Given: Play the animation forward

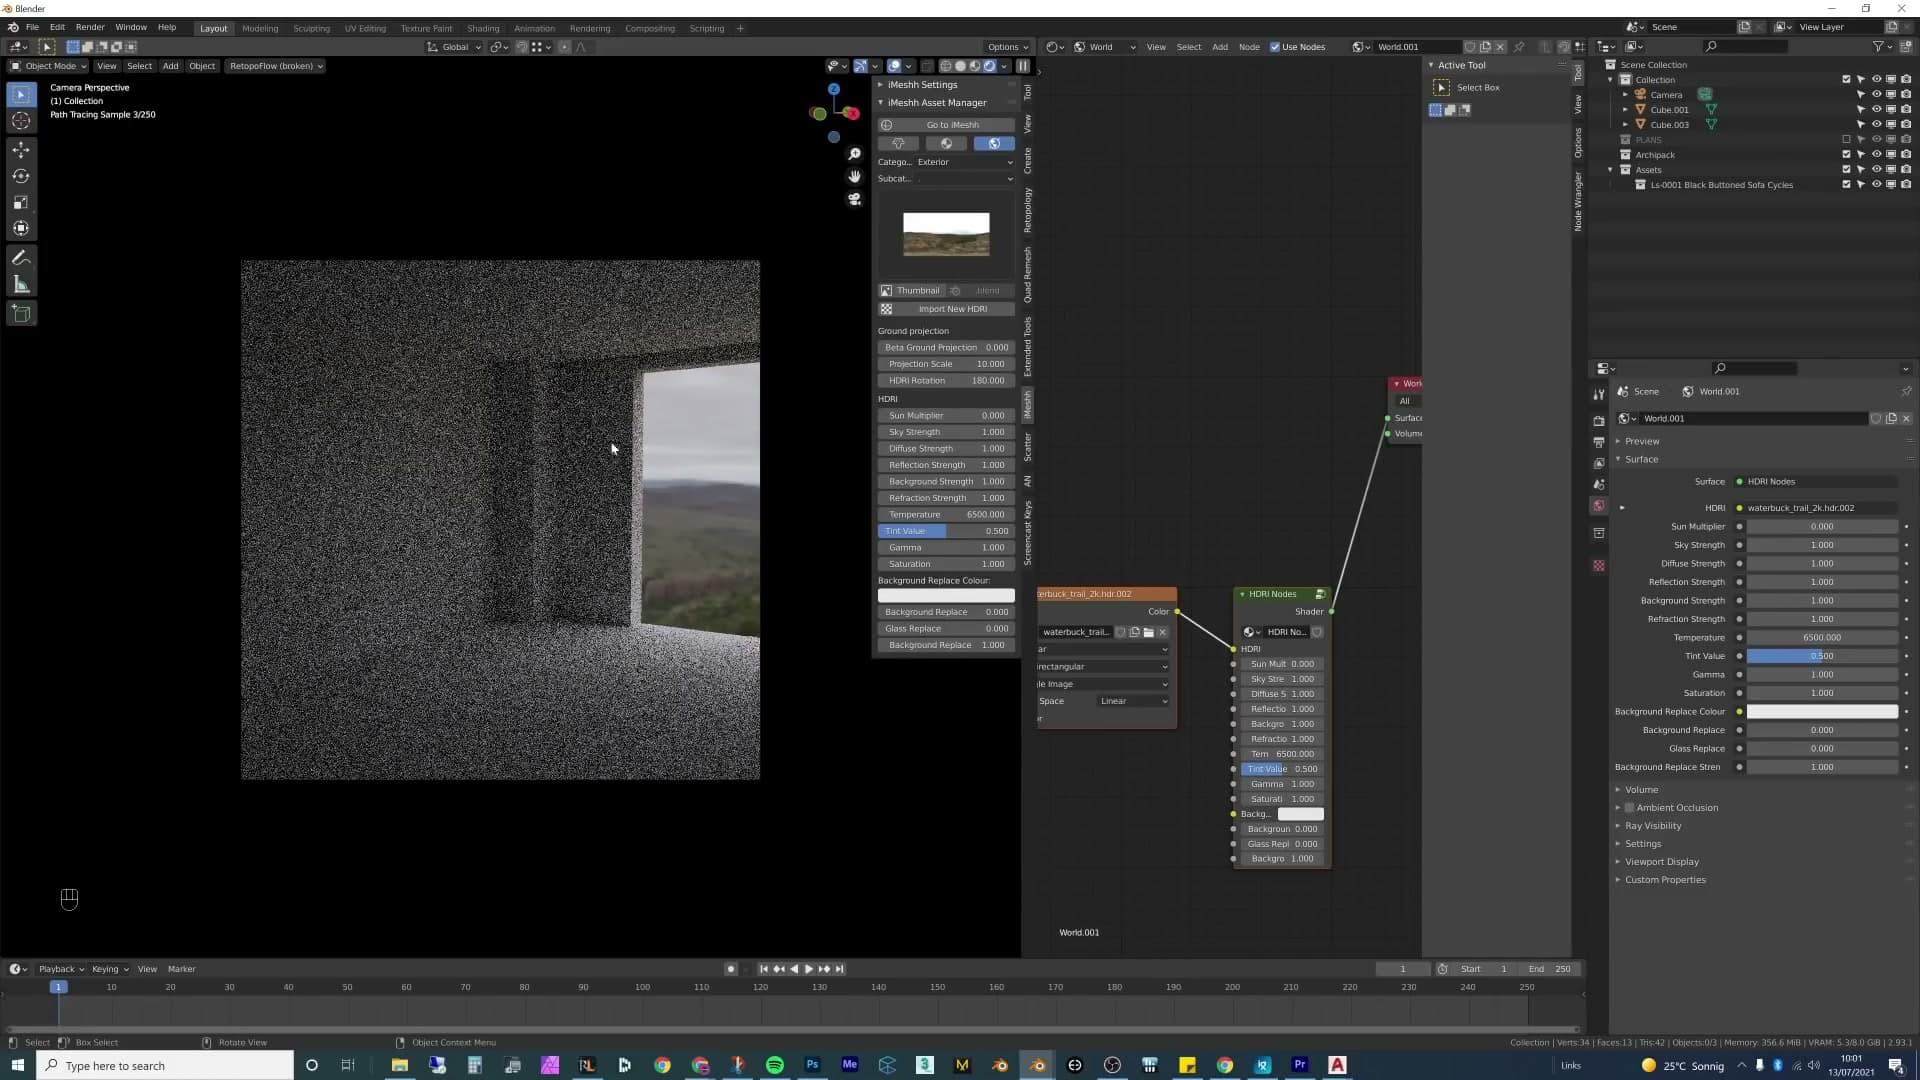Looking at the screenshot, I should pyautogui.click(x=809, y=969).
